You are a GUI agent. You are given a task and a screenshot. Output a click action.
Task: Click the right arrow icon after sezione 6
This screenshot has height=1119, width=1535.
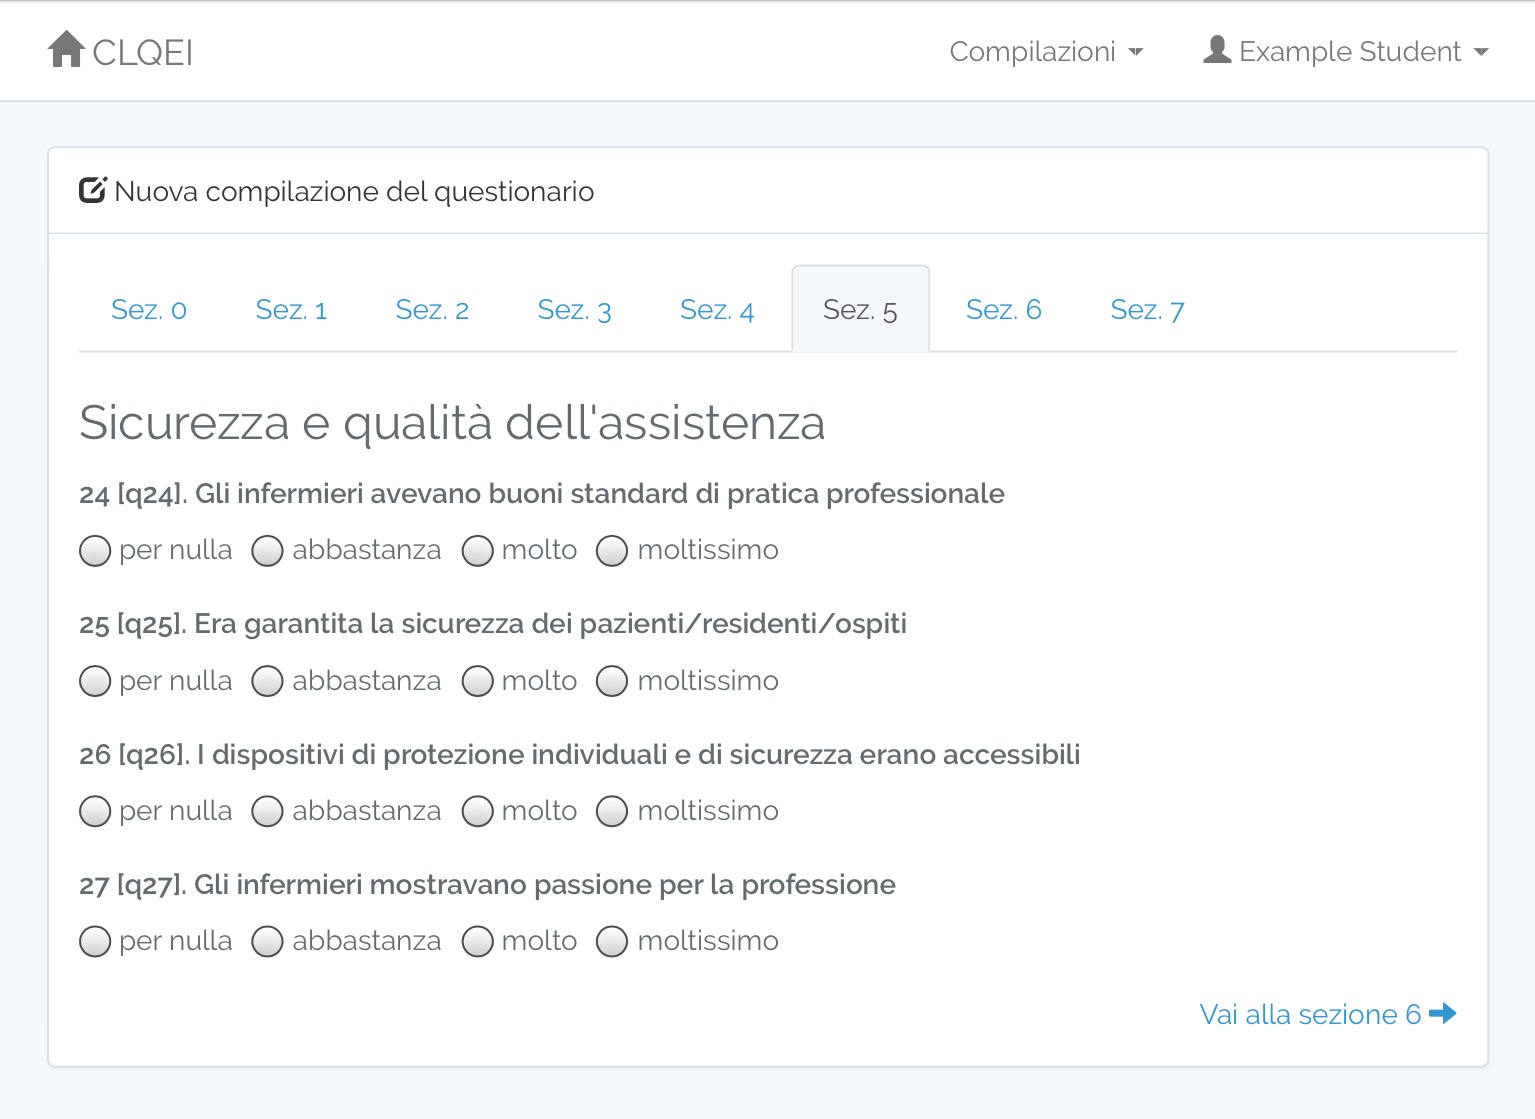1443,1013
